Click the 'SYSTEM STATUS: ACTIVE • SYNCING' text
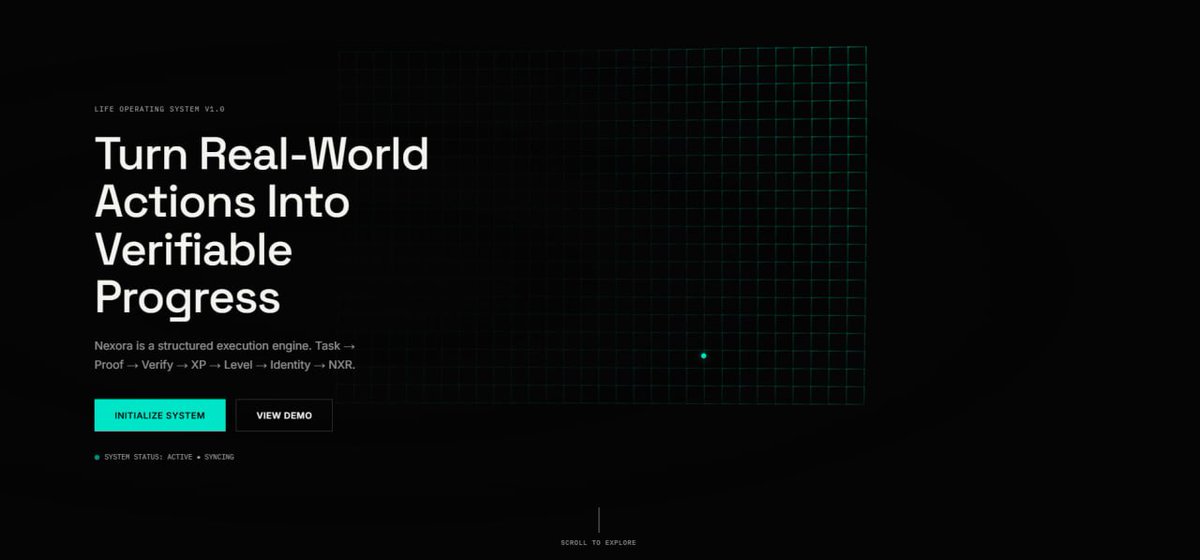 point(169,457)
